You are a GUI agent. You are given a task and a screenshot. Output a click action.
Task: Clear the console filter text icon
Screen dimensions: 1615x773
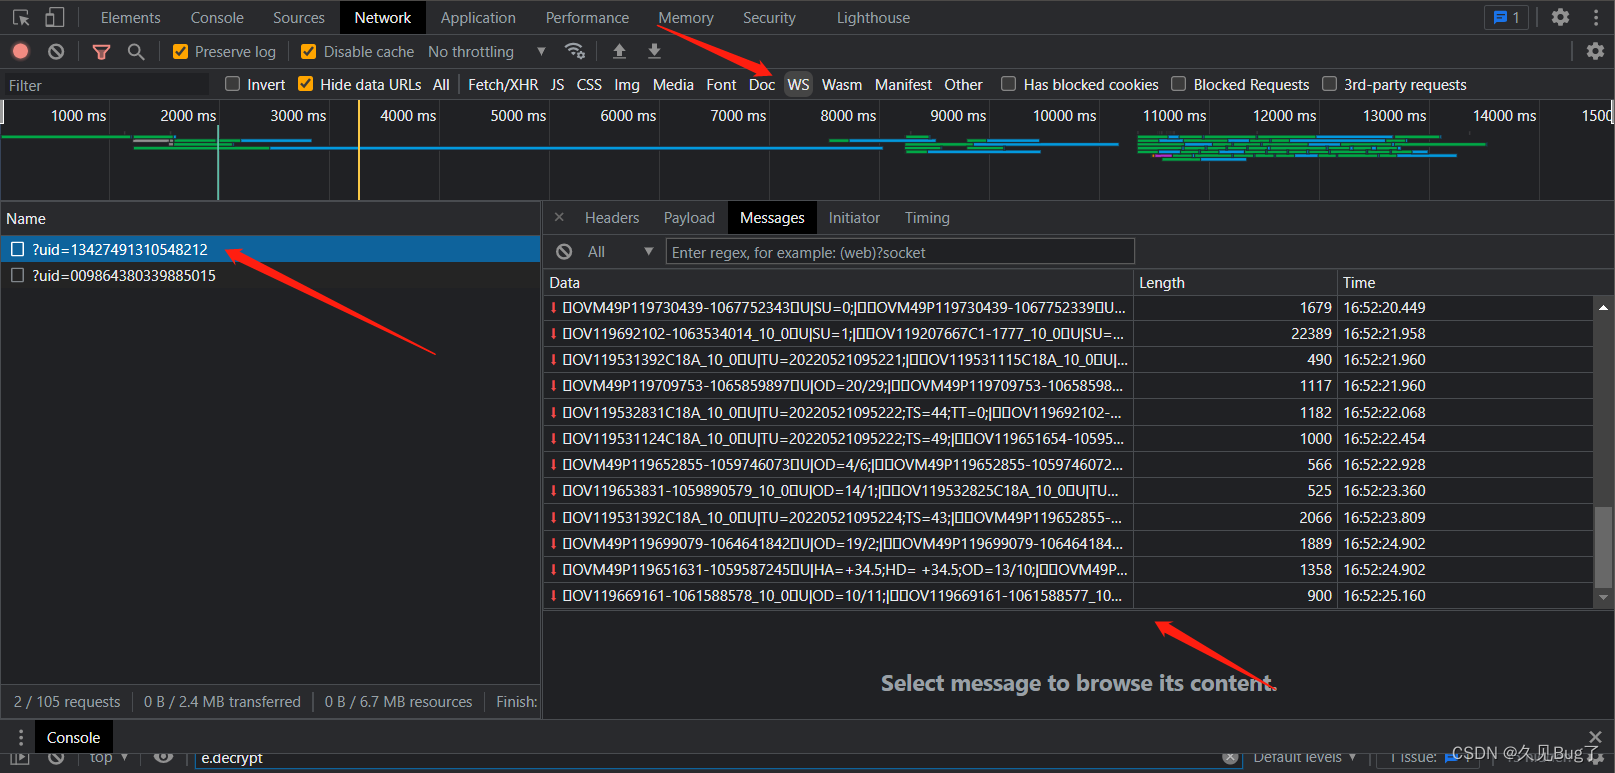1230,757
